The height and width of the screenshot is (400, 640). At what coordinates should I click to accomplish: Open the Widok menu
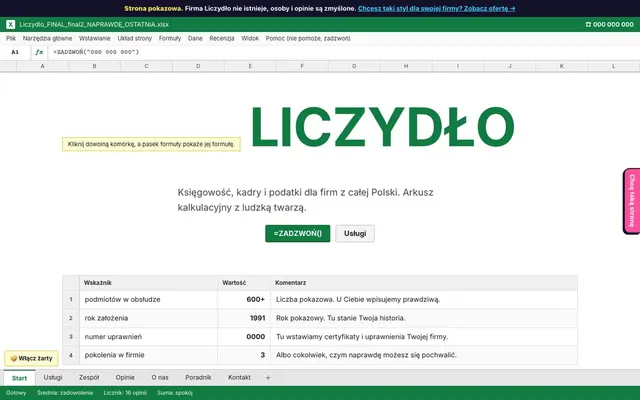tap(250, 38)
